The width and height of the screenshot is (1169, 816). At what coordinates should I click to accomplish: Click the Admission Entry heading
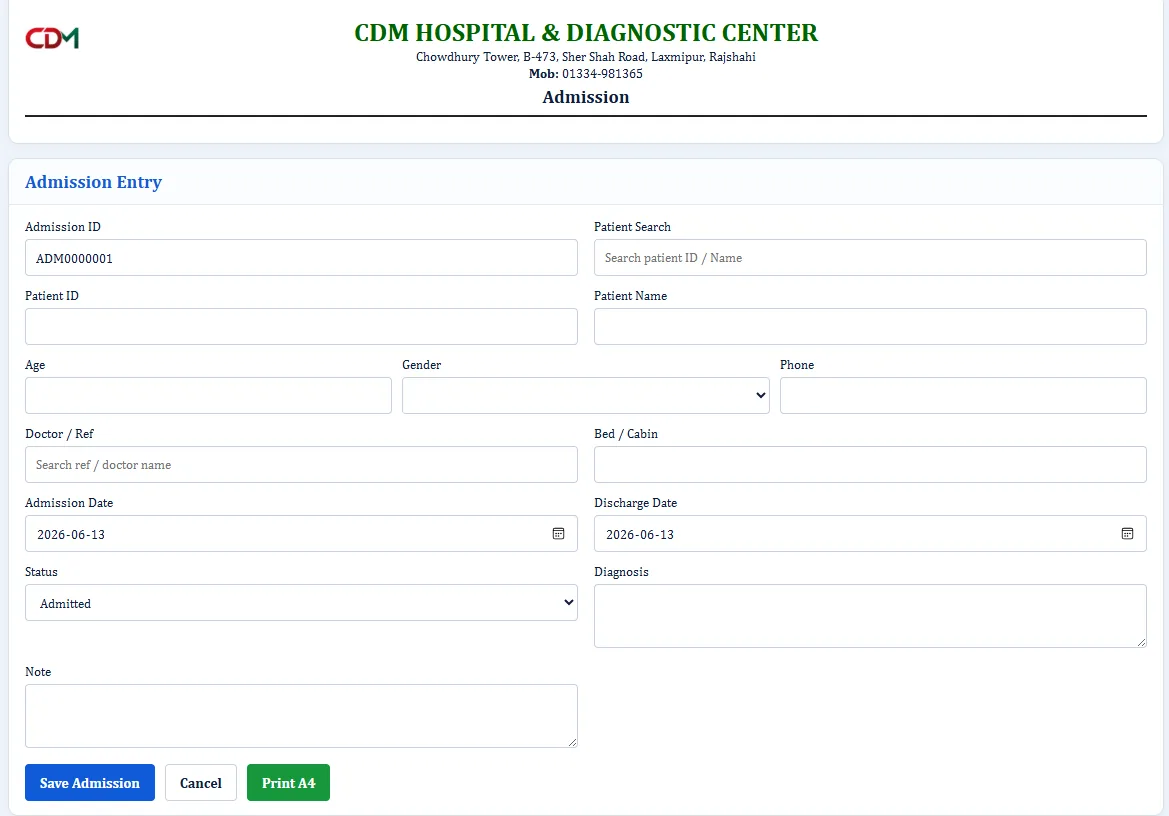pos(93,182)
